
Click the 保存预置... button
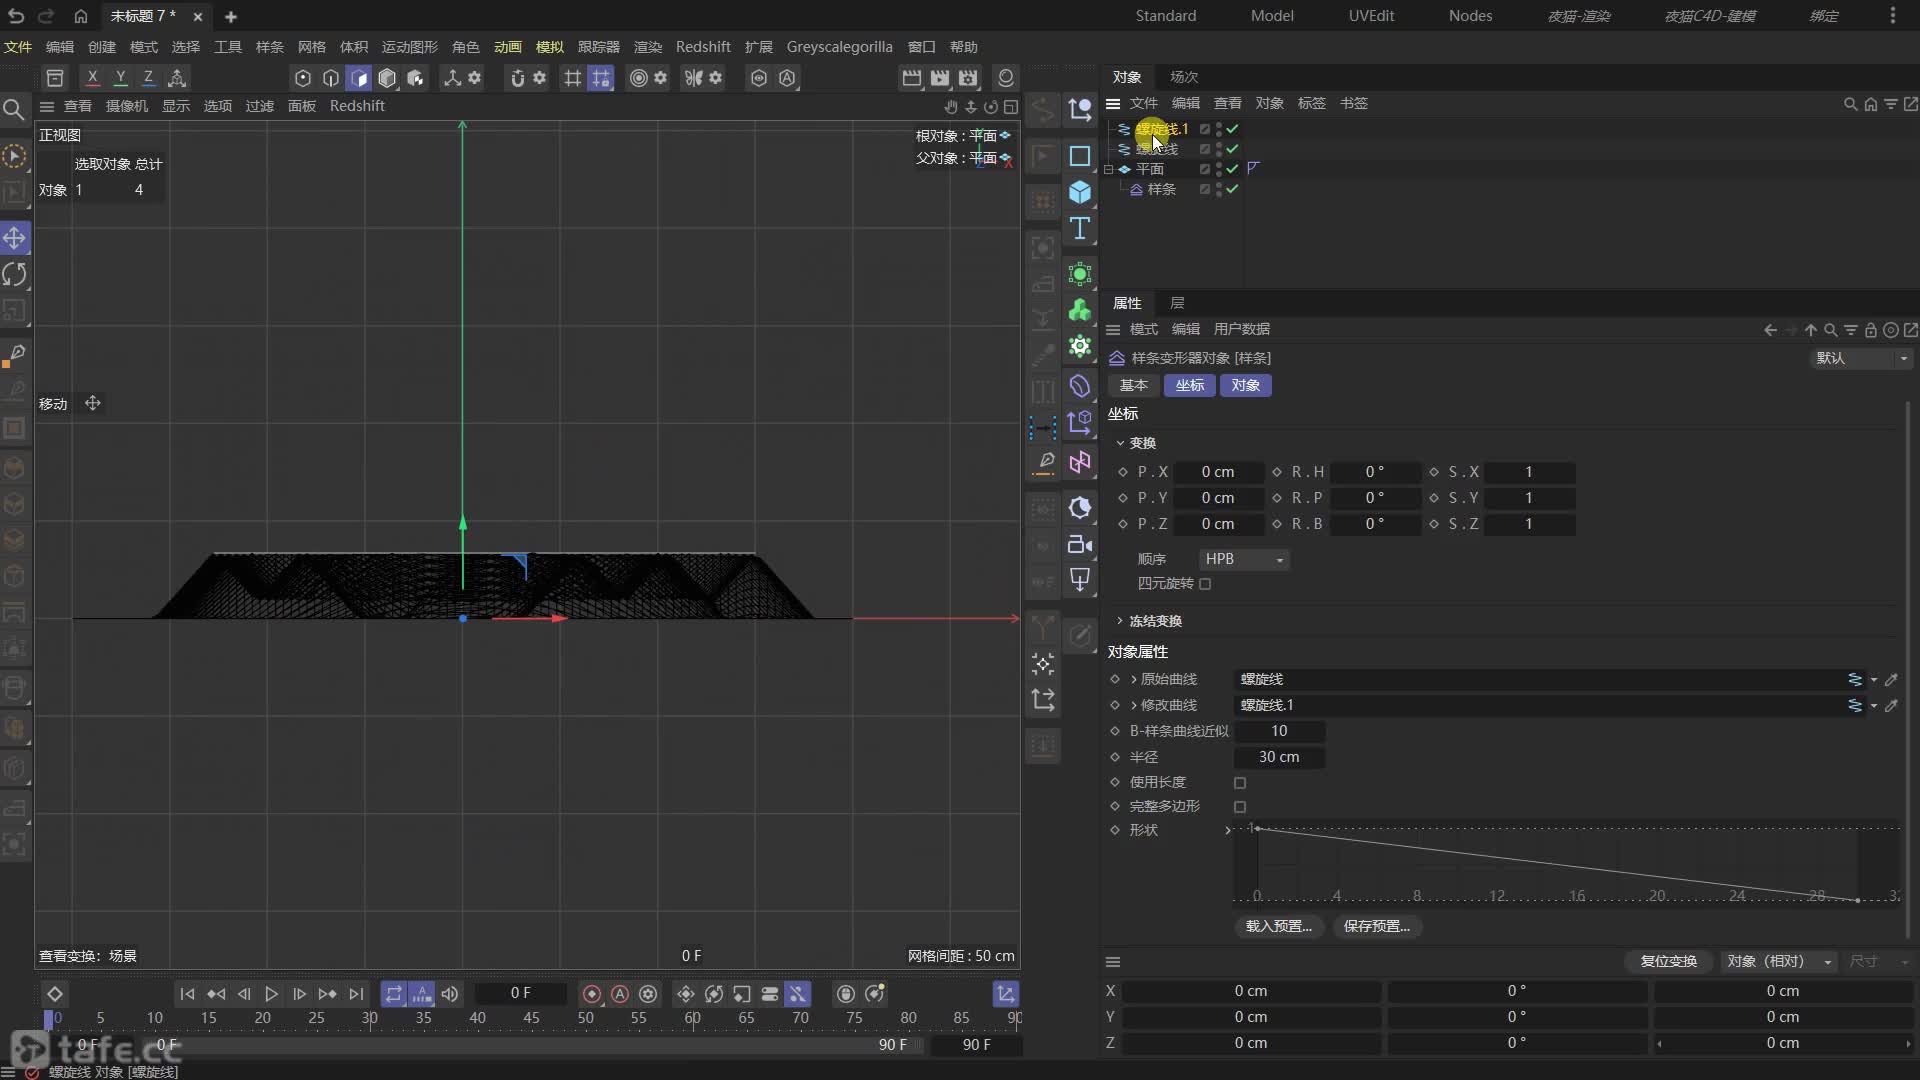coord(1377,926)
